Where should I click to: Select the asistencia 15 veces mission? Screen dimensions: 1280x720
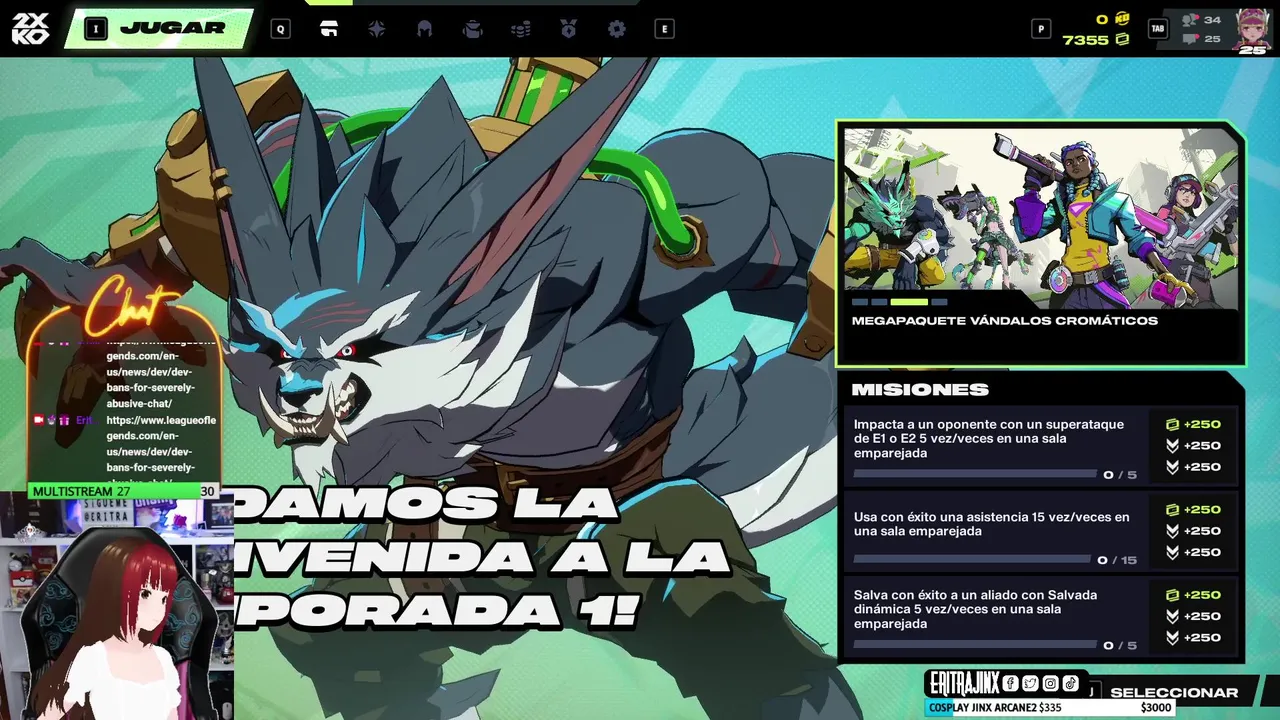(x=1040, y=530)
